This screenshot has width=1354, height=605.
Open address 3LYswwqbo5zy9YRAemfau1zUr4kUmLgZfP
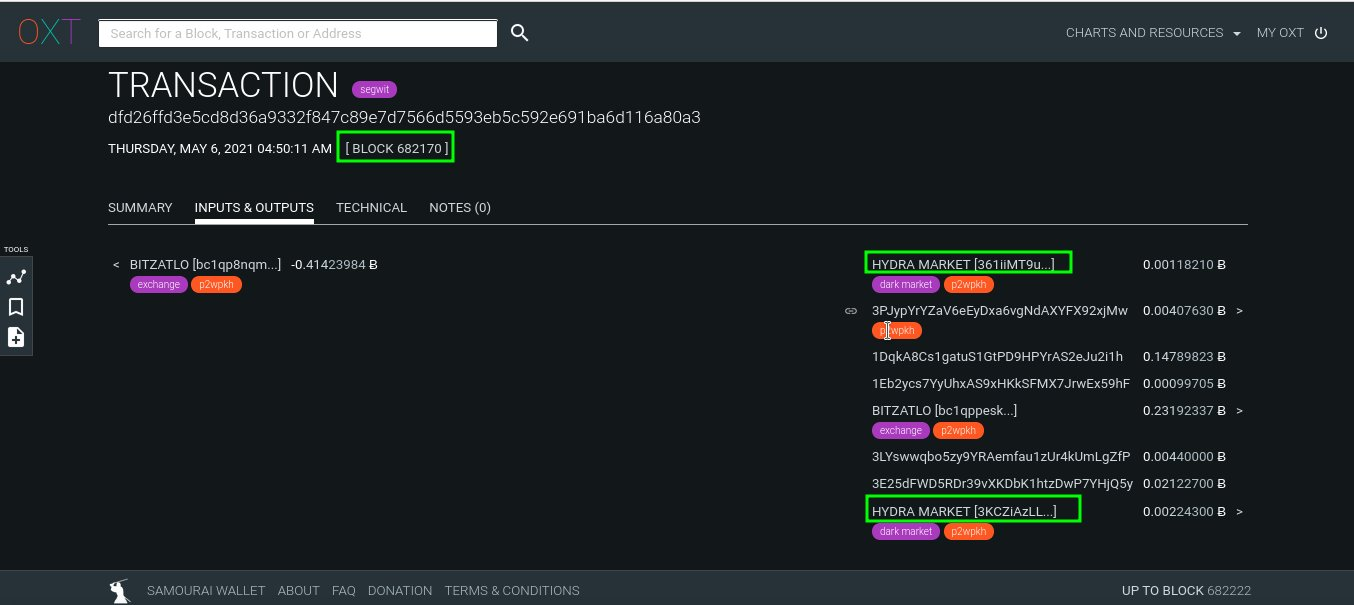(x=1001, y=457)
